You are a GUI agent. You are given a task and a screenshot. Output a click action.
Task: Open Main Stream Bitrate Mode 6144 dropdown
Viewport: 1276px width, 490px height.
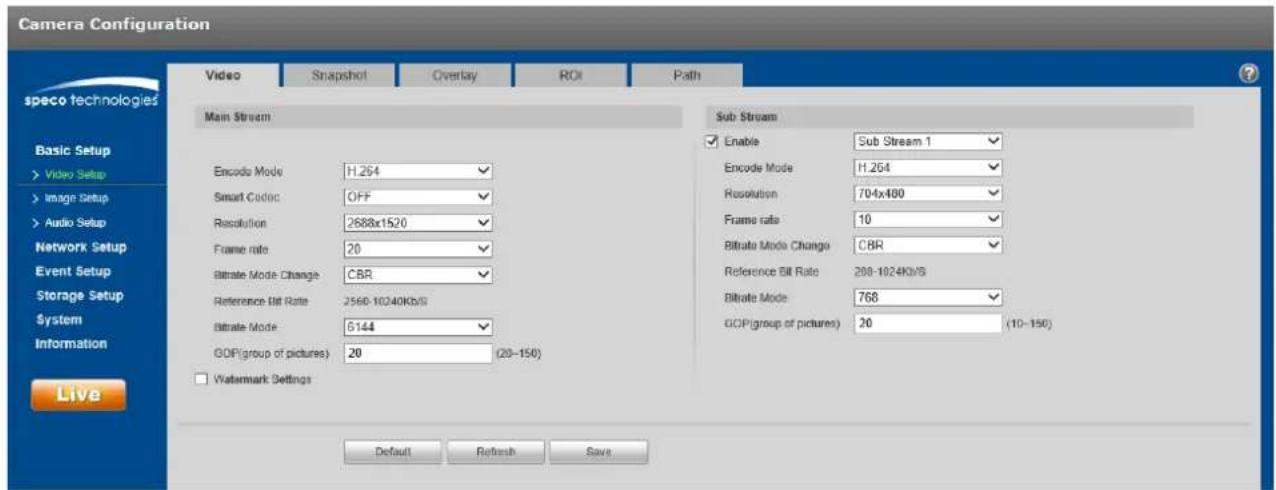point(419,327)
